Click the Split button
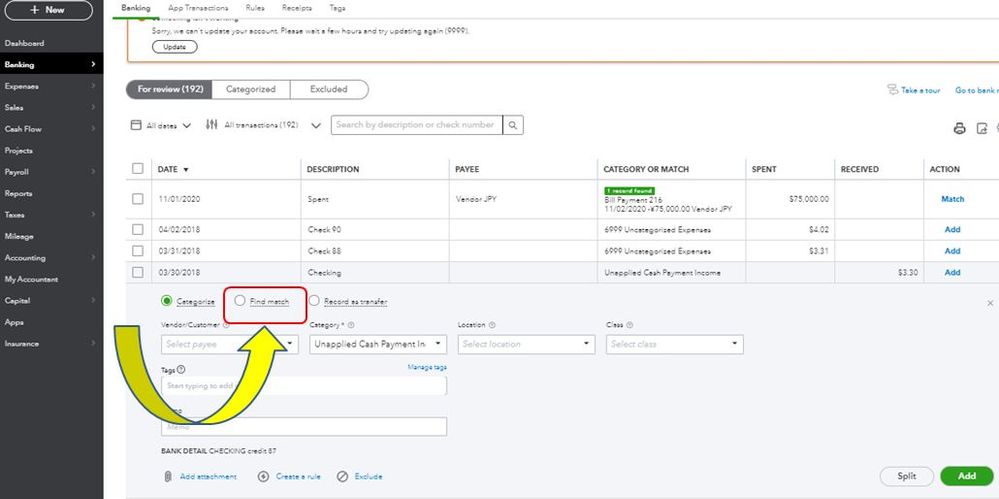The height and width of the screenshot is (499, 999). point(906,476)
